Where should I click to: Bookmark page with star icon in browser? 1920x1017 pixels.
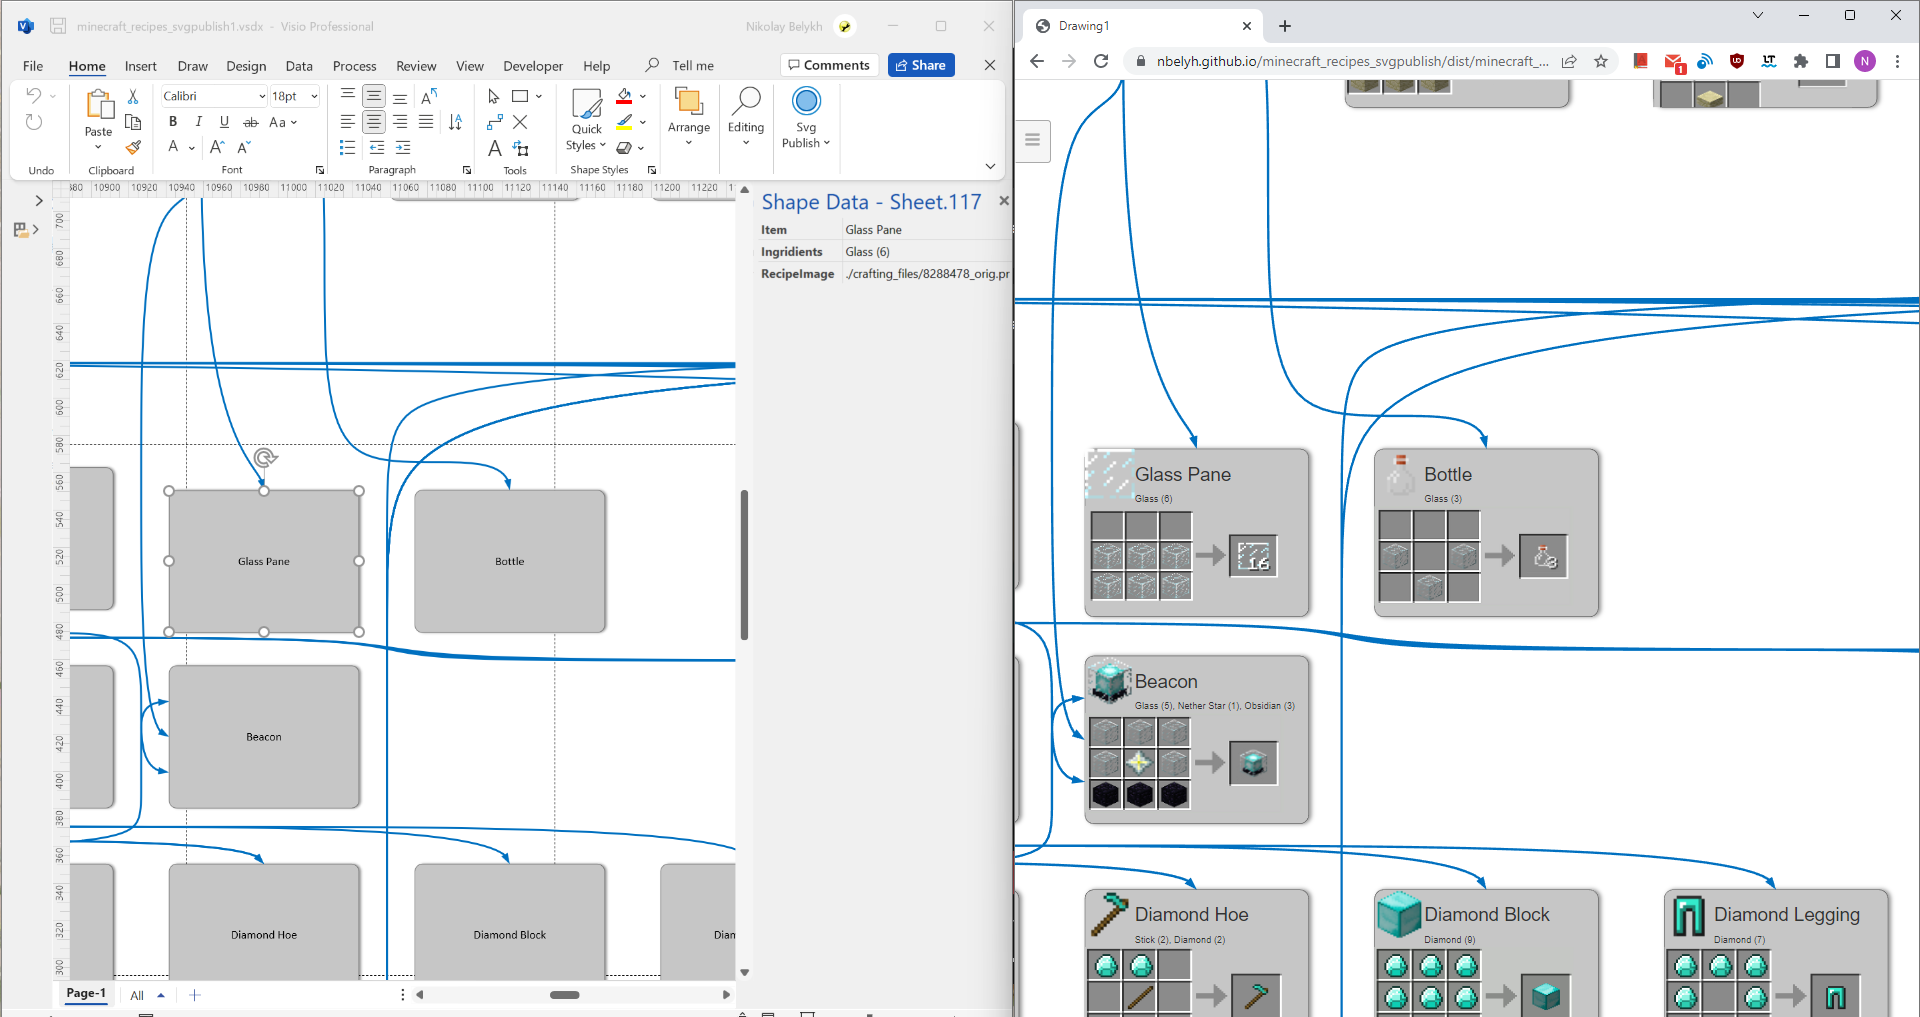click(1600, 61)
